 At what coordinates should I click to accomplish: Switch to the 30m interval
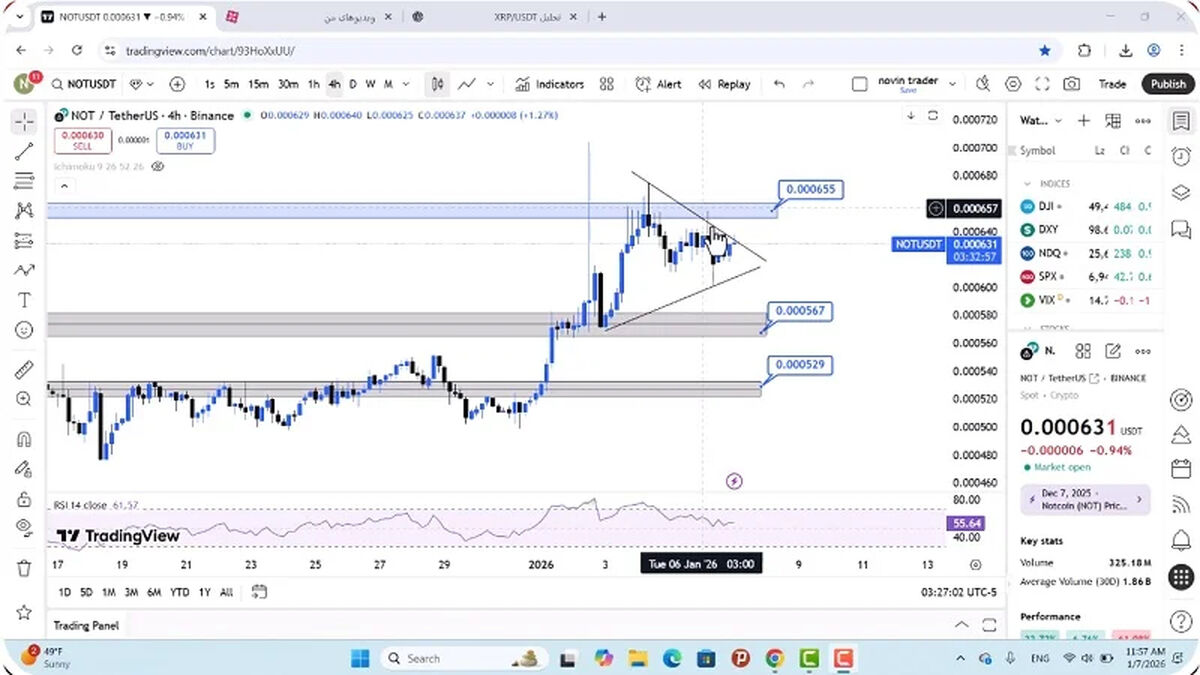(x=288, y=84)
